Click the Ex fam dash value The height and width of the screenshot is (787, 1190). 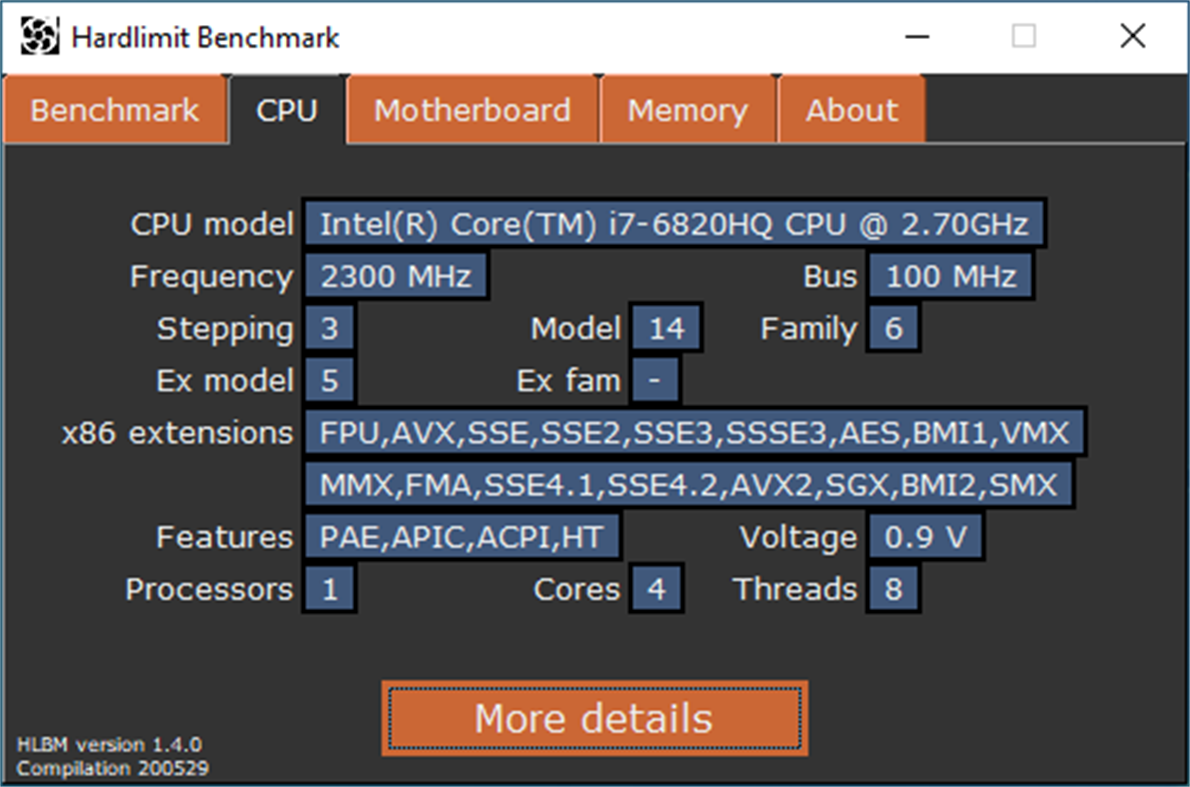pyautogui.click(x=654, y=380)
